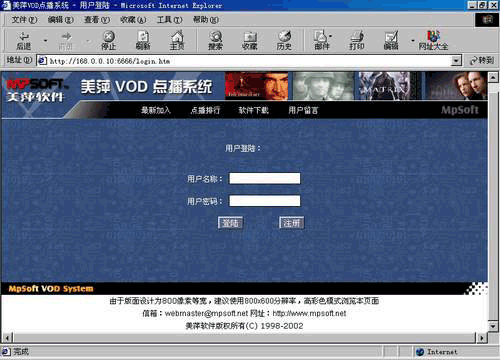Click the Internet zone icon in status bar

coord(420,352)
